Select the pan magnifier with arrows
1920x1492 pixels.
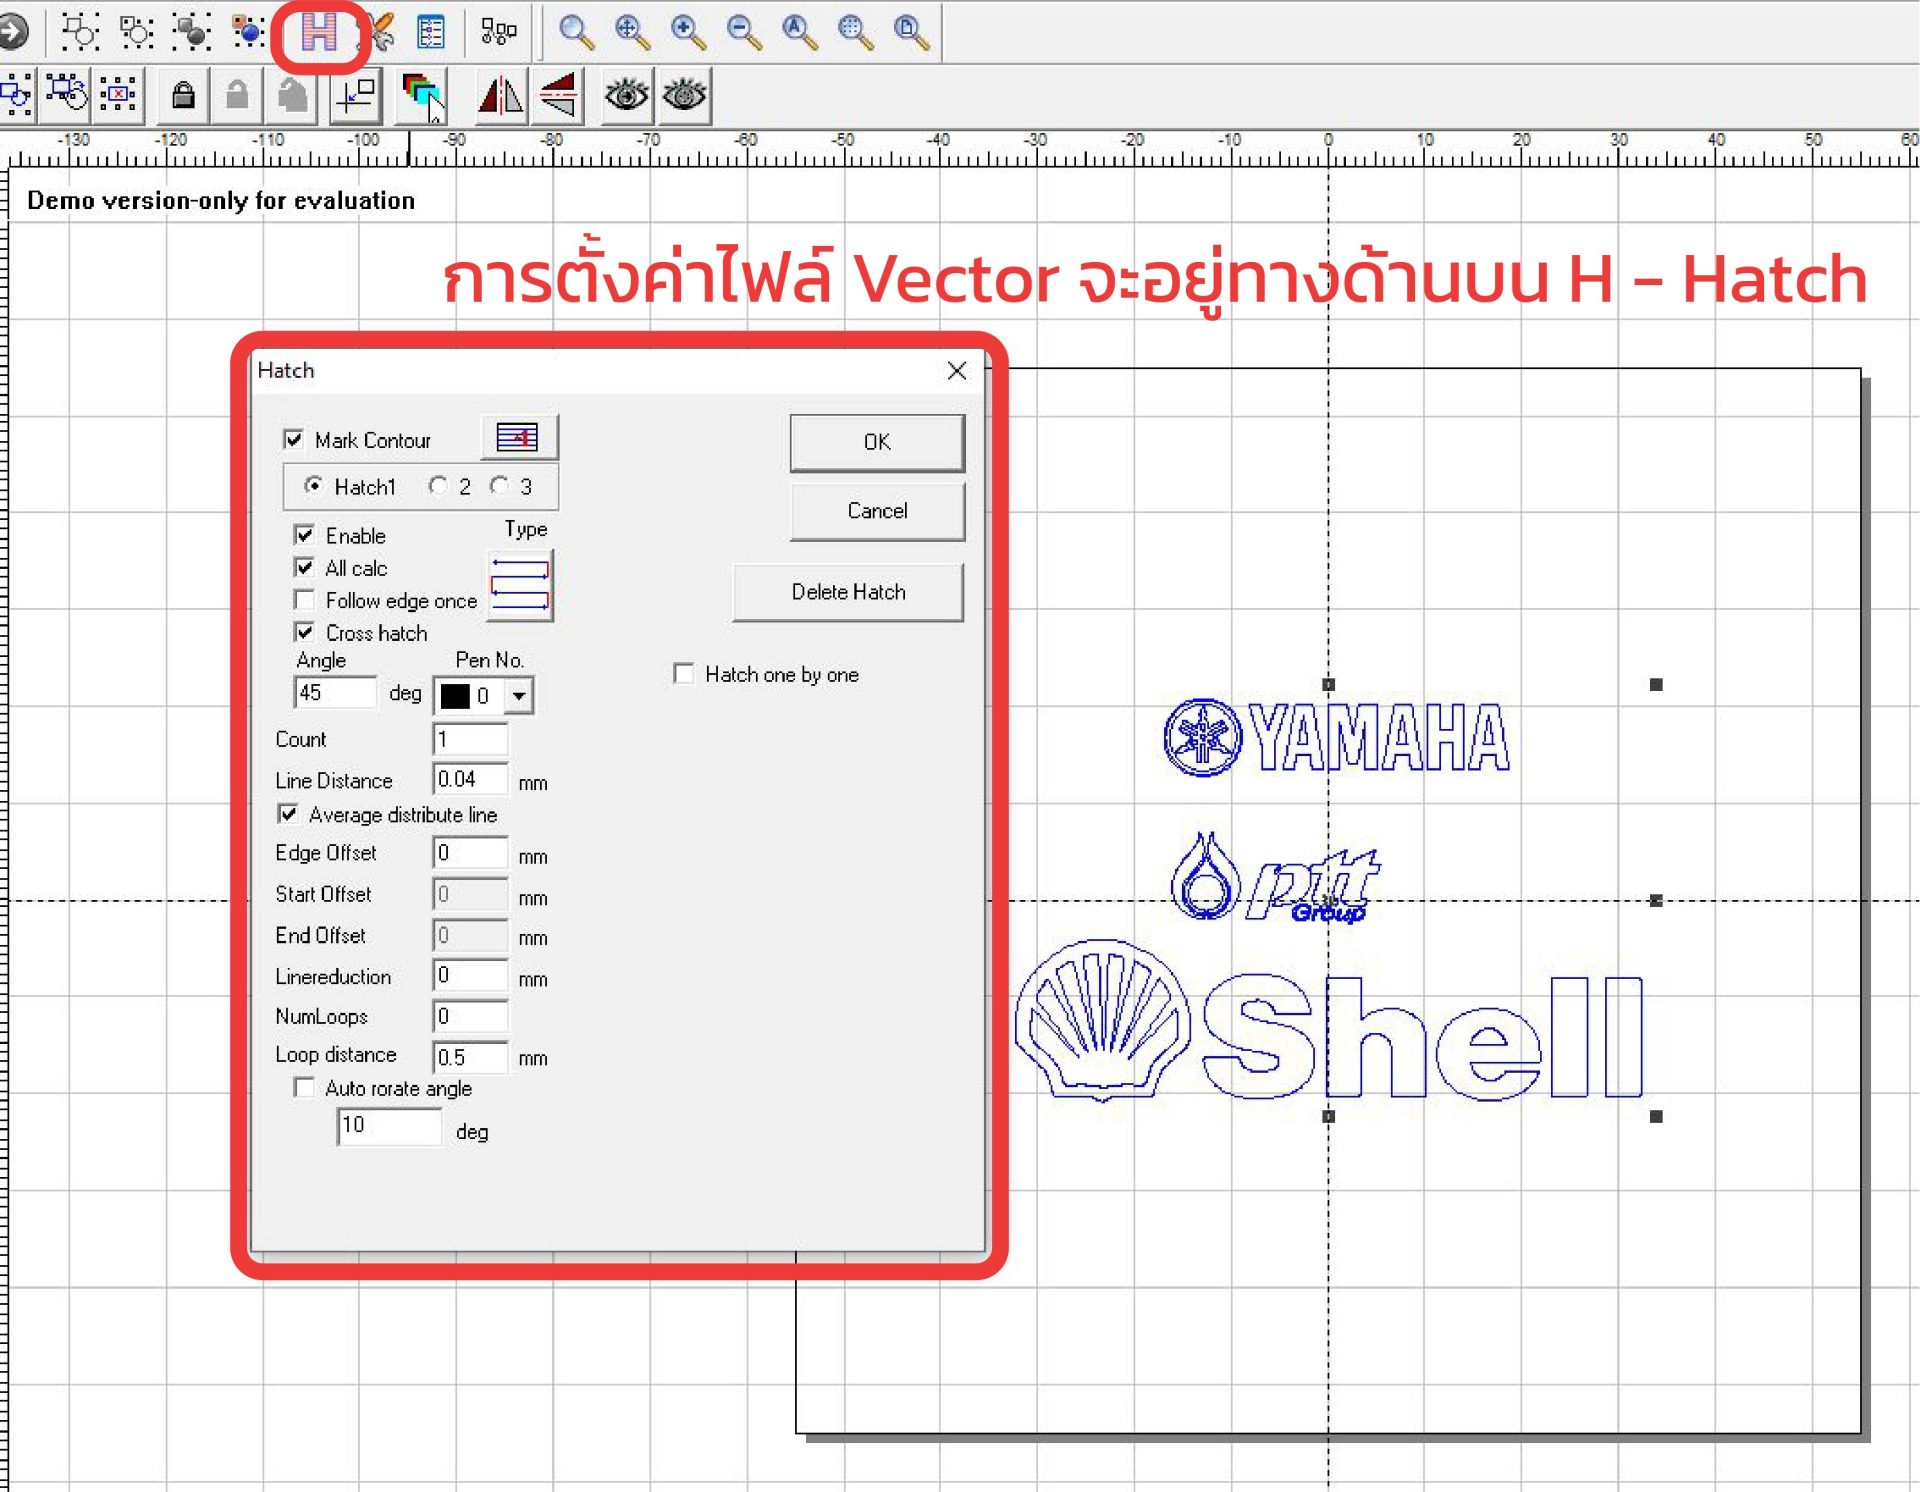(x=632, y=33)
